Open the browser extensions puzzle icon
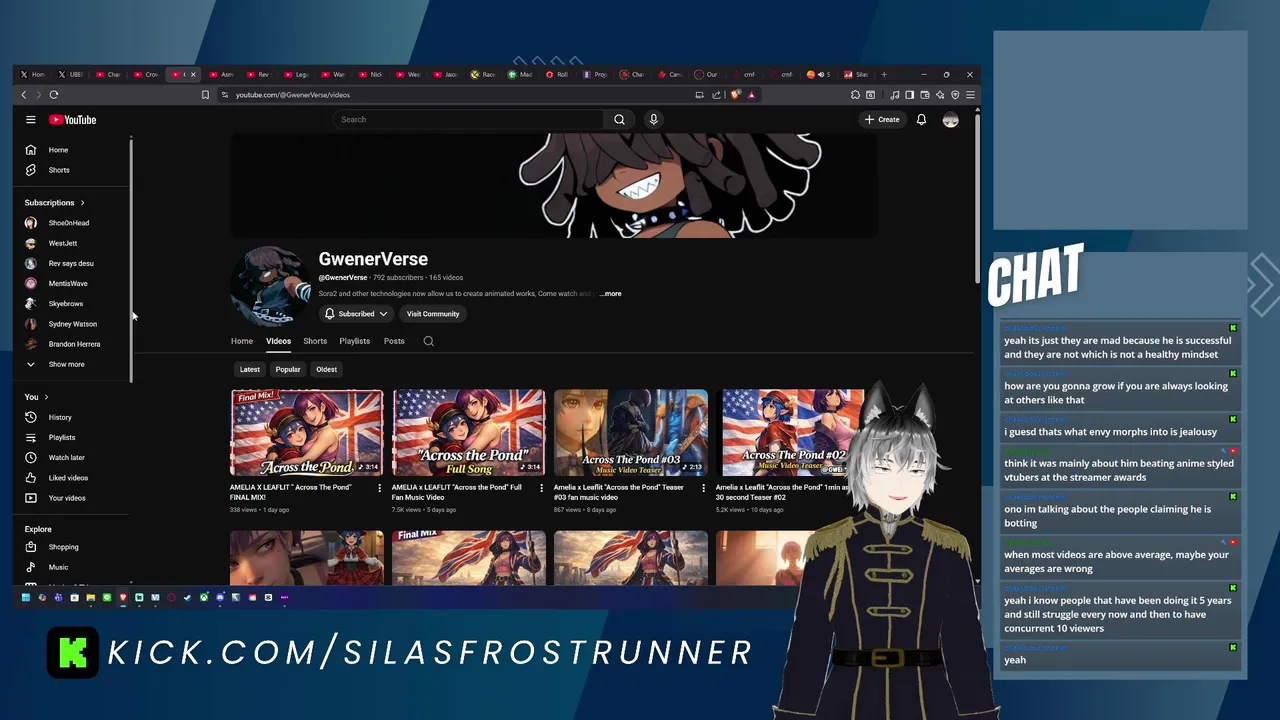This screenshot has width=1280, height=720. click(855, 95)
